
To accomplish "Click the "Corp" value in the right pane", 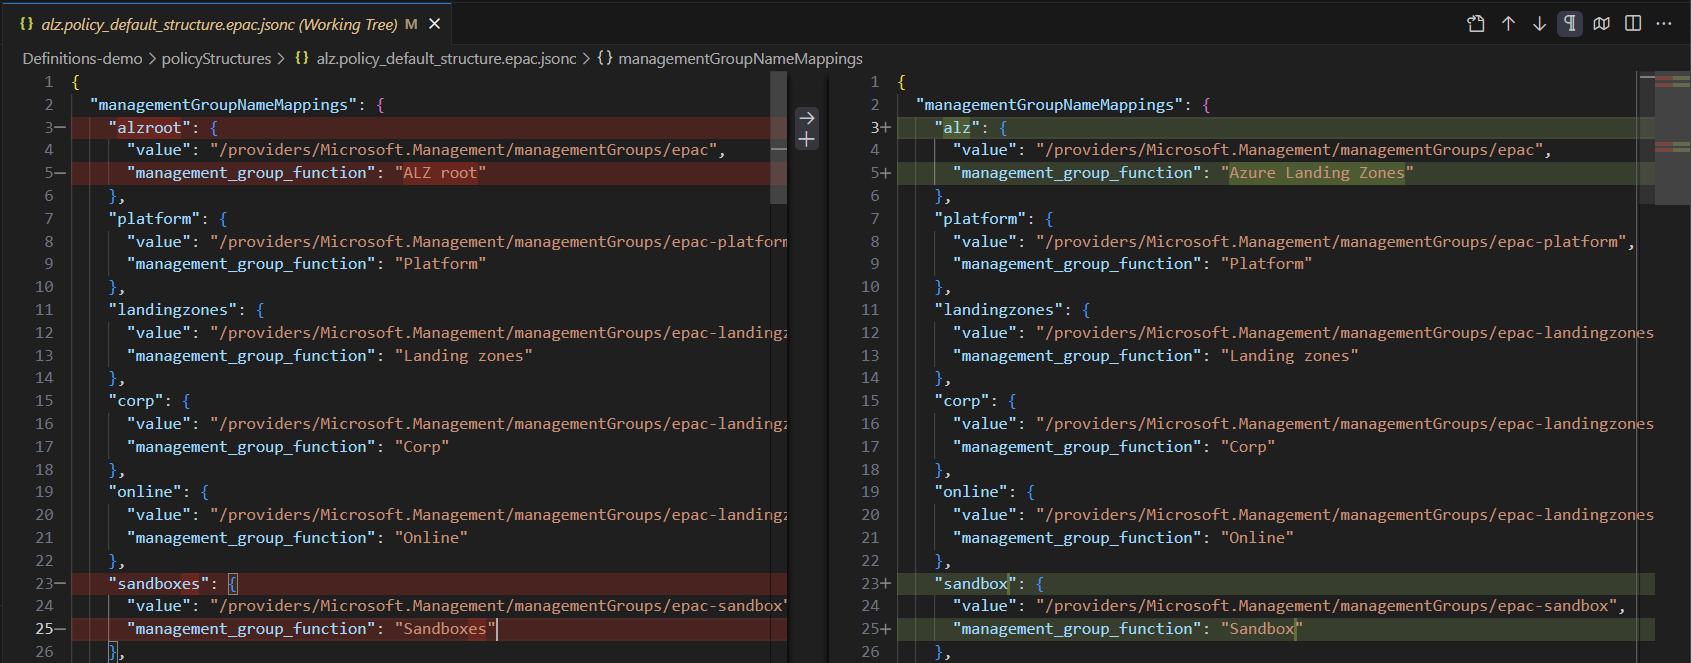I will click(x=1248, y=446).
